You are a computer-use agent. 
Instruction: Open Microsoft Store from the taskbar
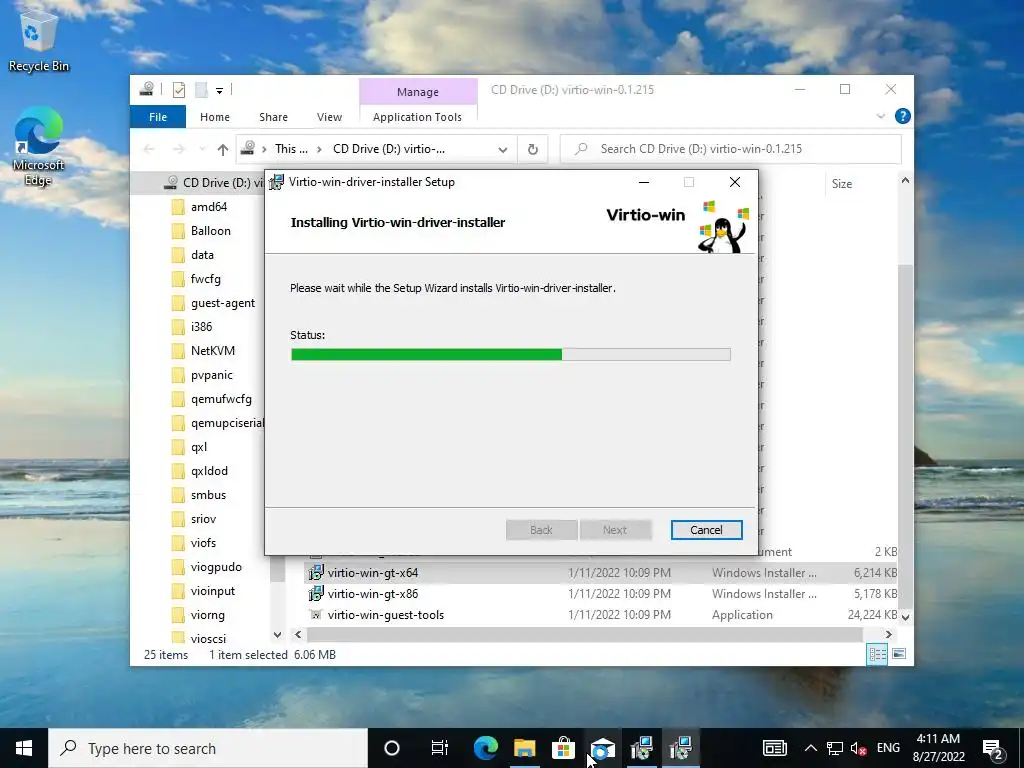(563, 748)
